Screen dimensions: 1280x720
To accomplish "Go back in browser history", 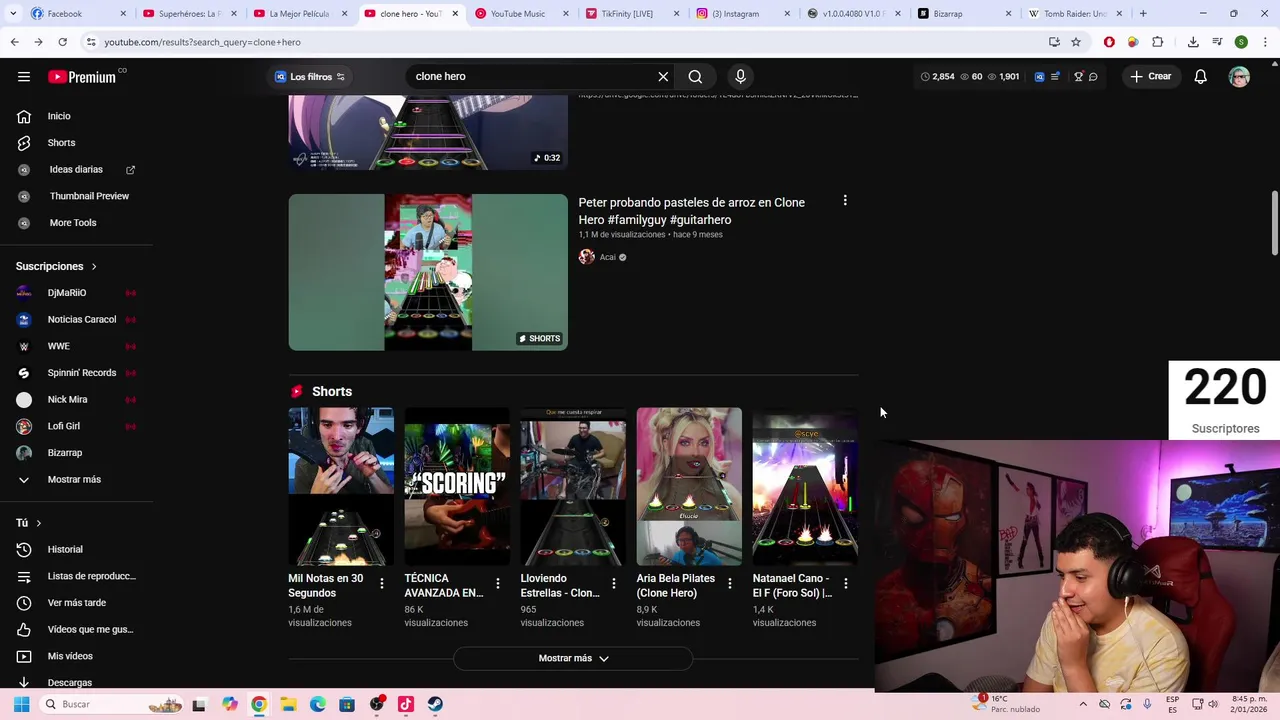I will 14,42.
